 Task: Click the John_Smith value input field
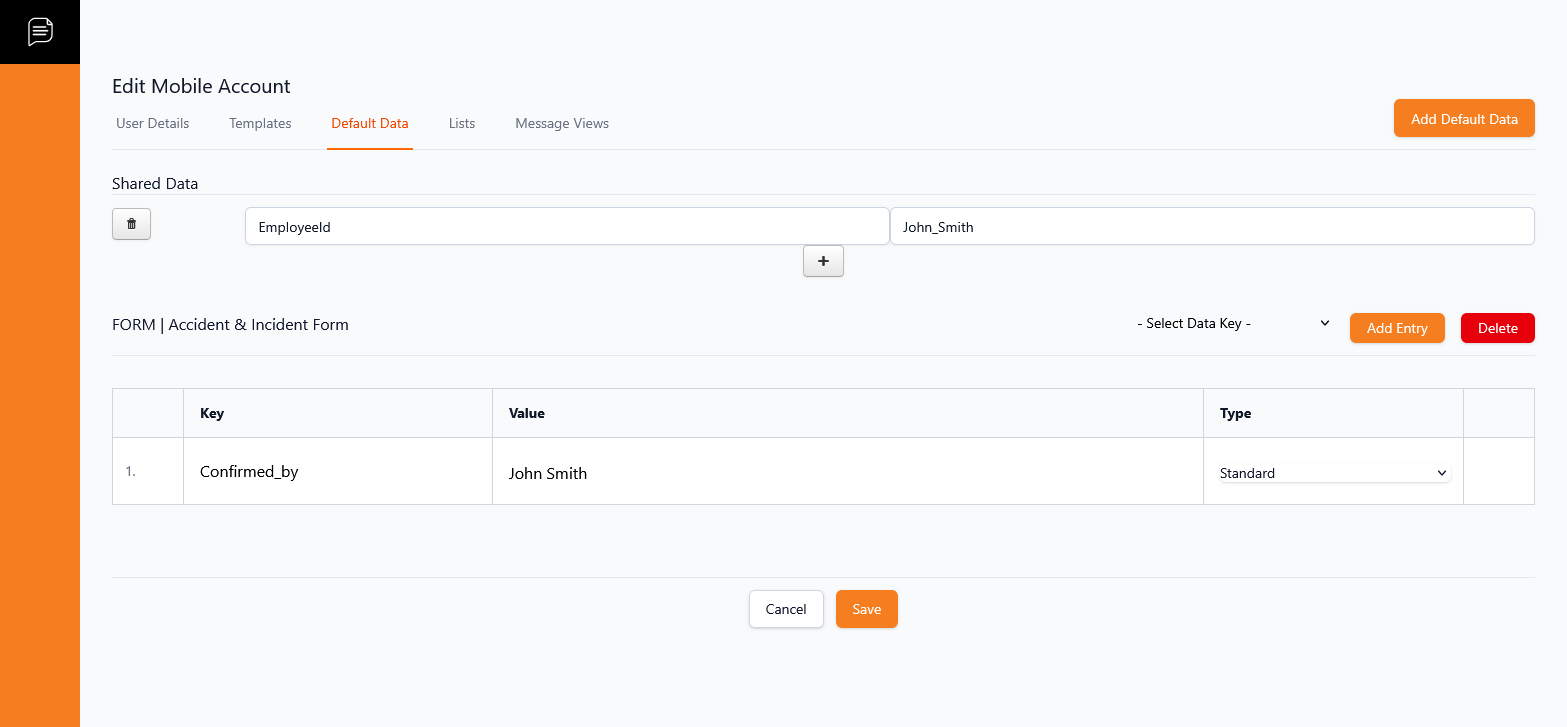pos(1211,226)
